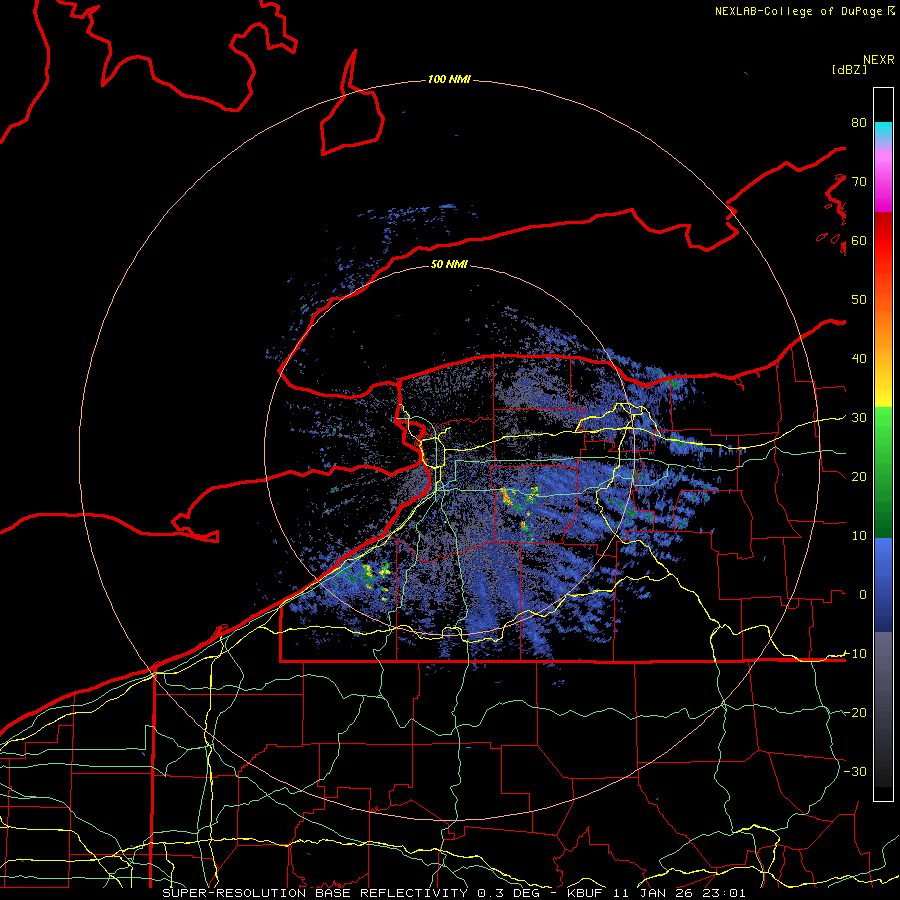The width and height of the screenshot is (900, 900).
Task: Click the 40 value on dBZ scale
Action: pos(859,359)
